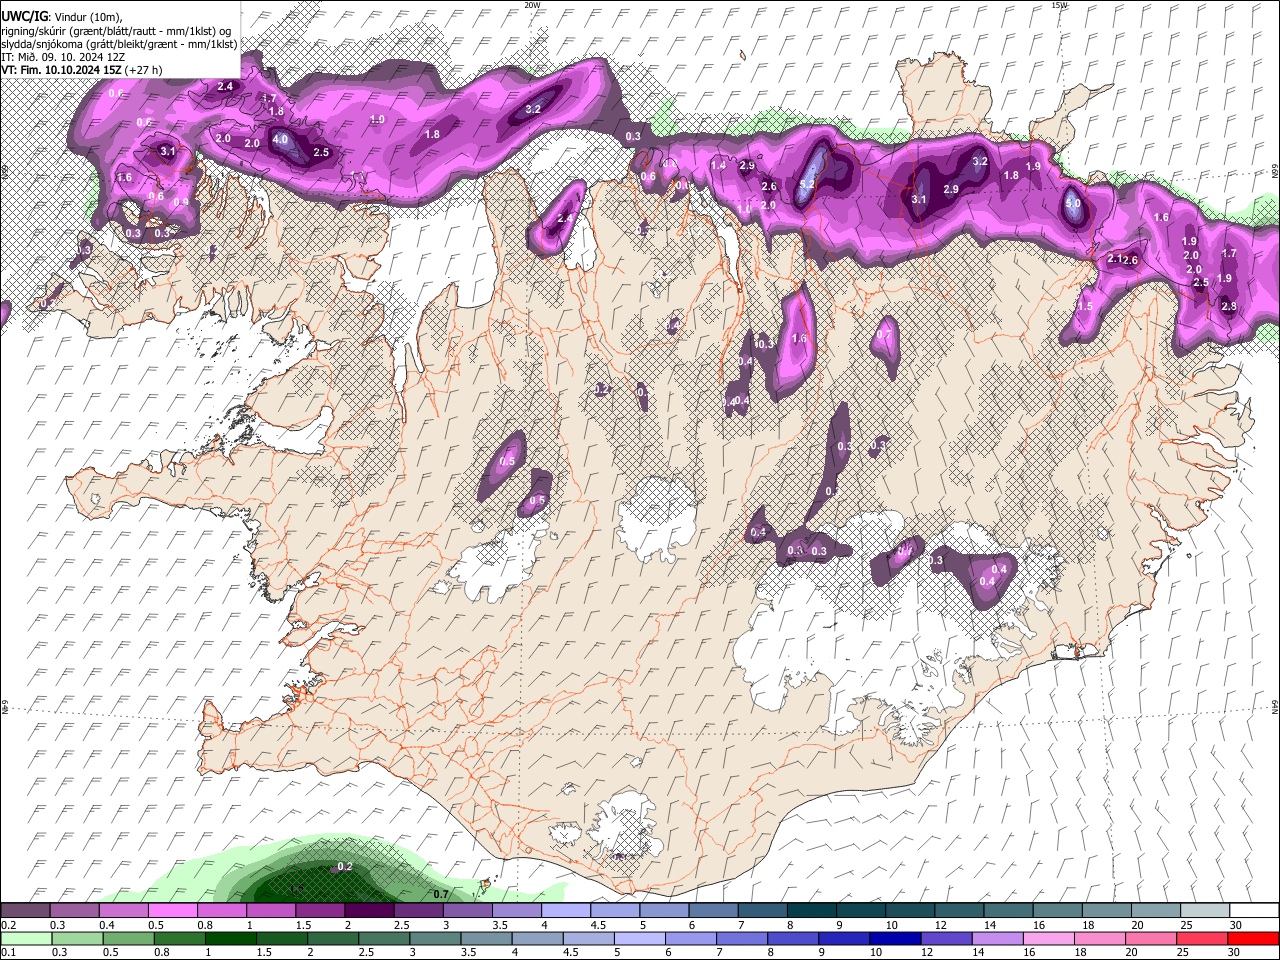
Task: Click the 1.4 snowfall value on the map
Action: pyautogui.click(x=718, y=166)
